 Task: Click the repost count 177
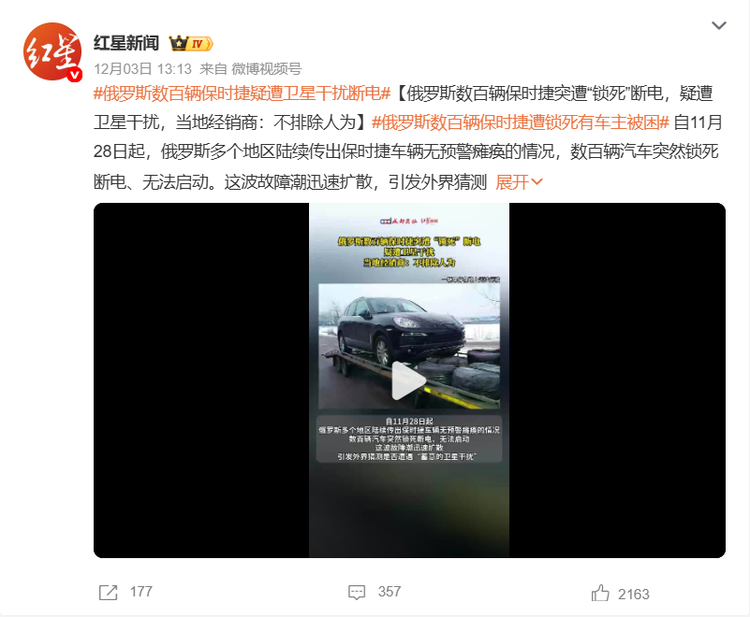pos(141,592)
